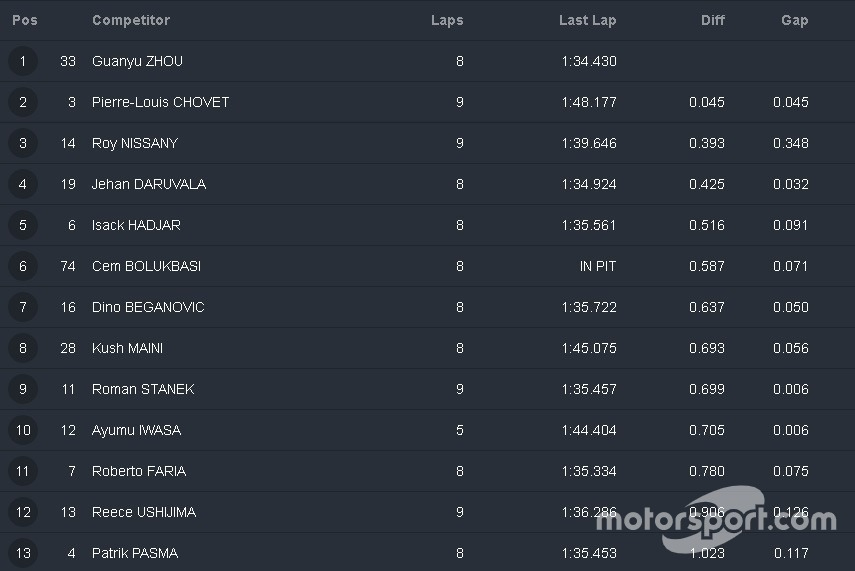The image size is (855, 571).
Task: Select competitor Pierre-Louis CHOVET
Action: click(160, 102)
